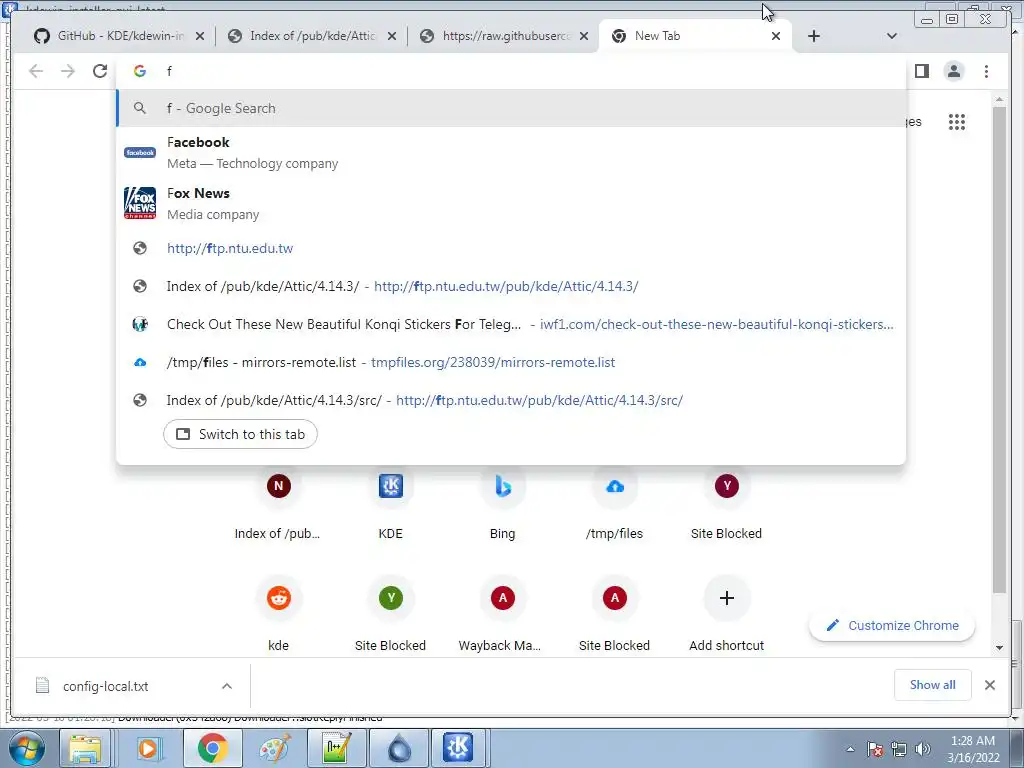Image resolution: width=1024 pixels, height=768 pixels.
Task: Open Windows Media Player taskbar icon
Action: coord(148,748)
